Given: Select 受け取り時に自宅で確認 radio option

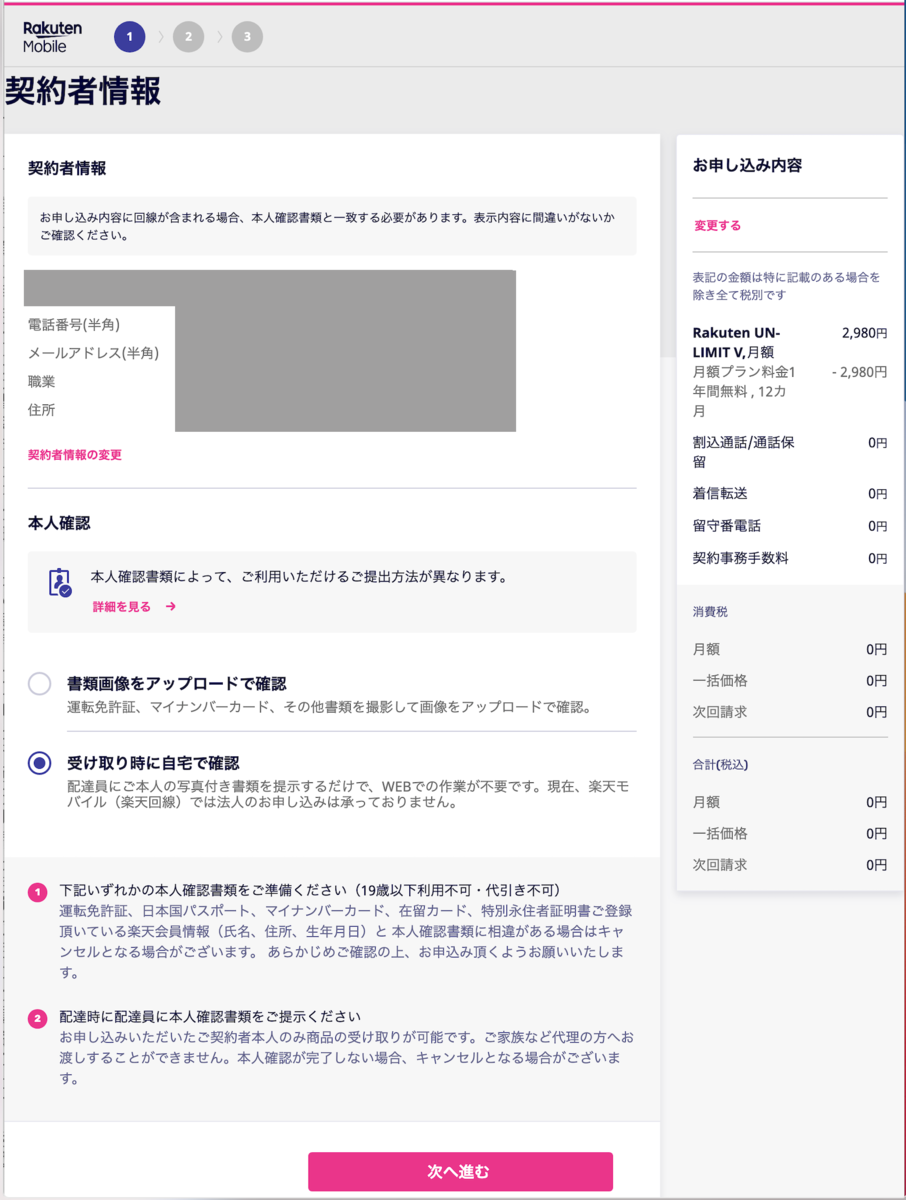Looking at the screenshot, I should click(x=39, y=763).
